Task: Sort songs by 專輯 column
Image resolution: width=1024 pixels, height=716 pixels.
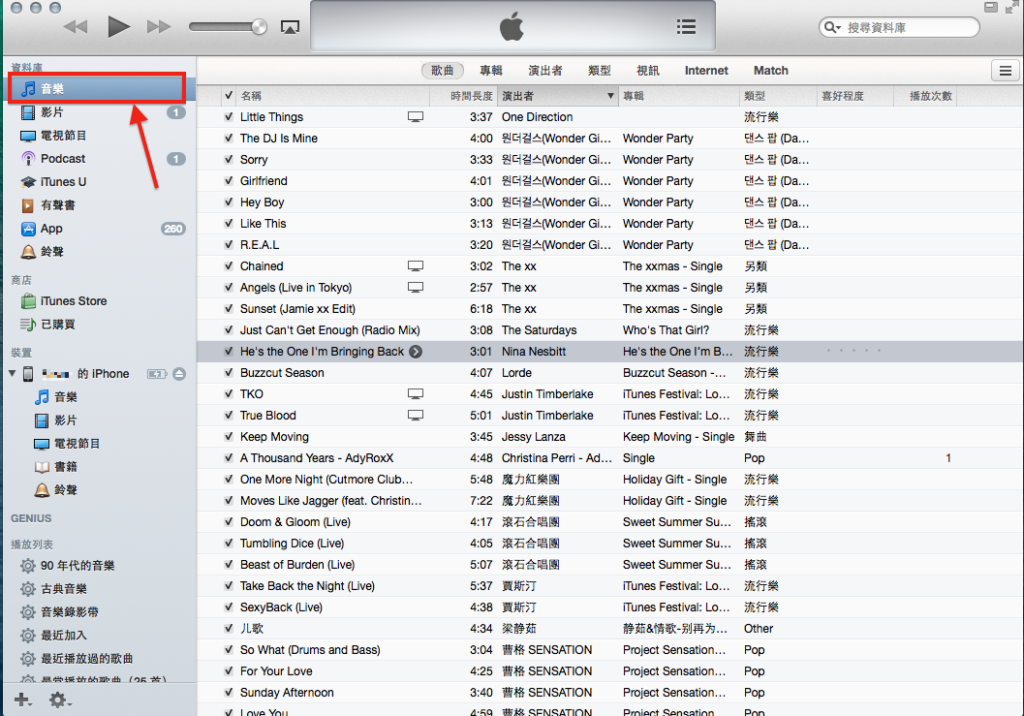Action: coord(679,96)
